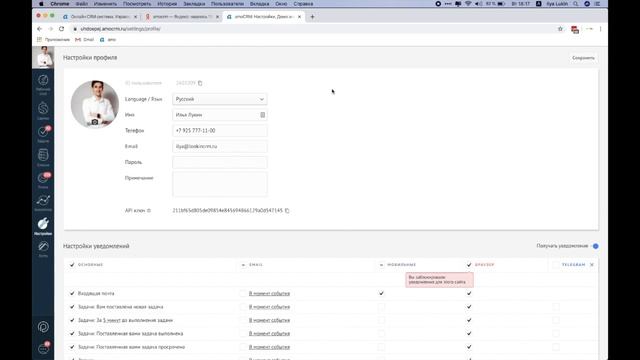This screenshot has width=640, height=360.
Task: Open the Сделки section in sidebar
Action: pyautogui.click(x=43, y=111)
